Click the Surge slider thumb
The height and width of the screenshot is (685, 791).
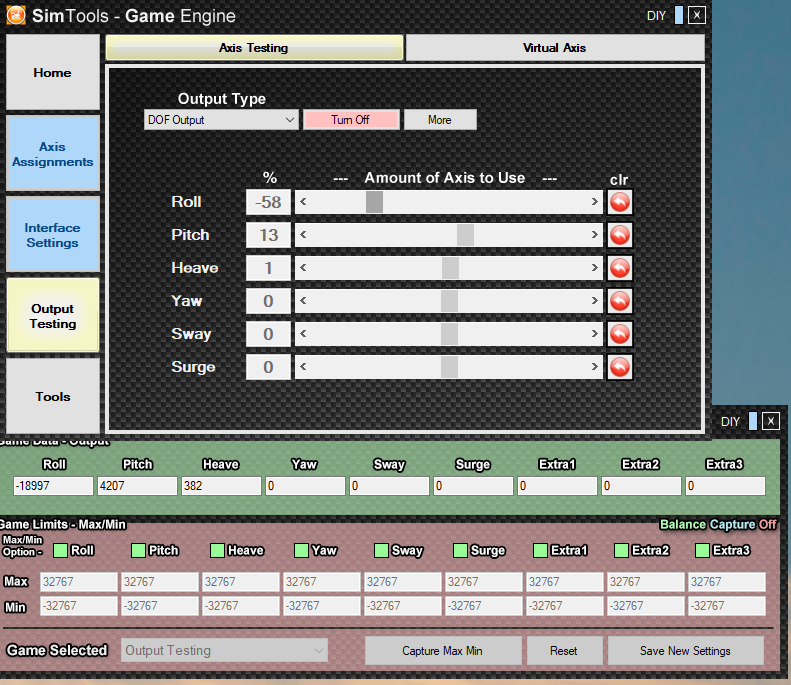[x=449, y=367]
